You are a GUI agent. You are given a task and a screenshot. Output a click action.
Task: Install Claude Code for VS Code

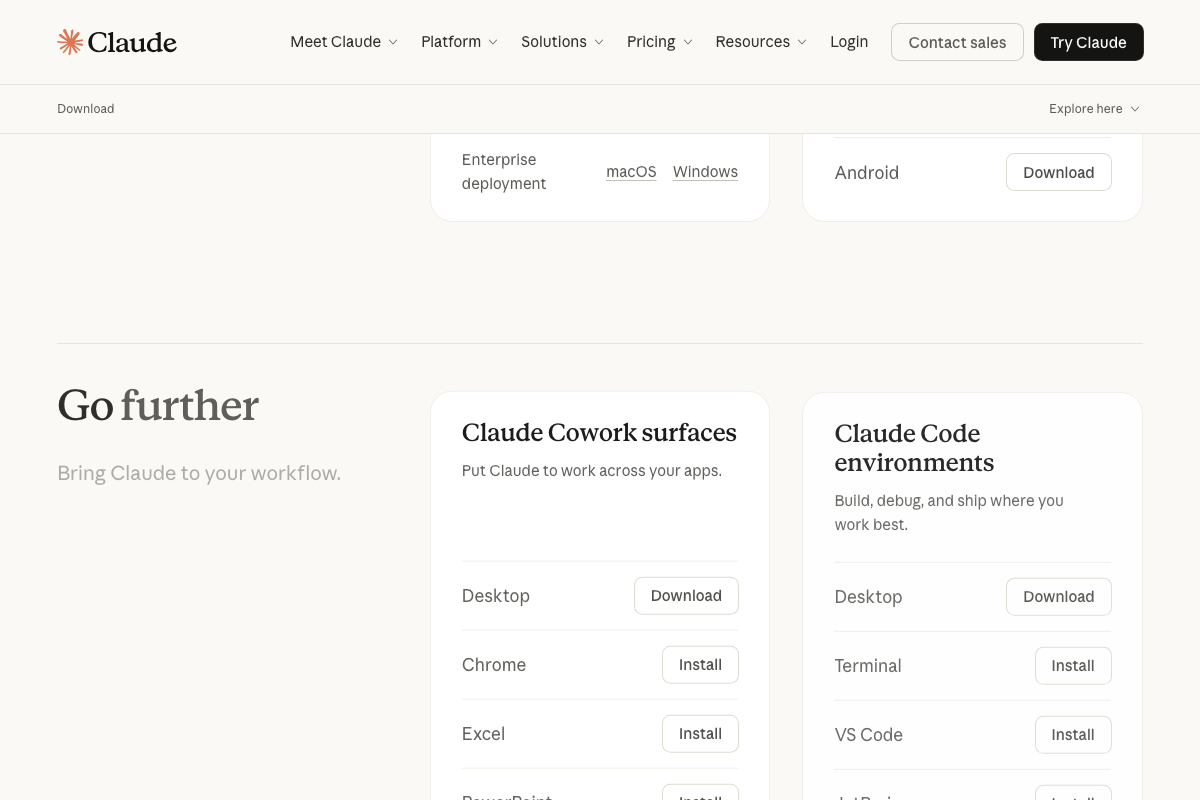pyautogui.click(x=1073, y=734)
